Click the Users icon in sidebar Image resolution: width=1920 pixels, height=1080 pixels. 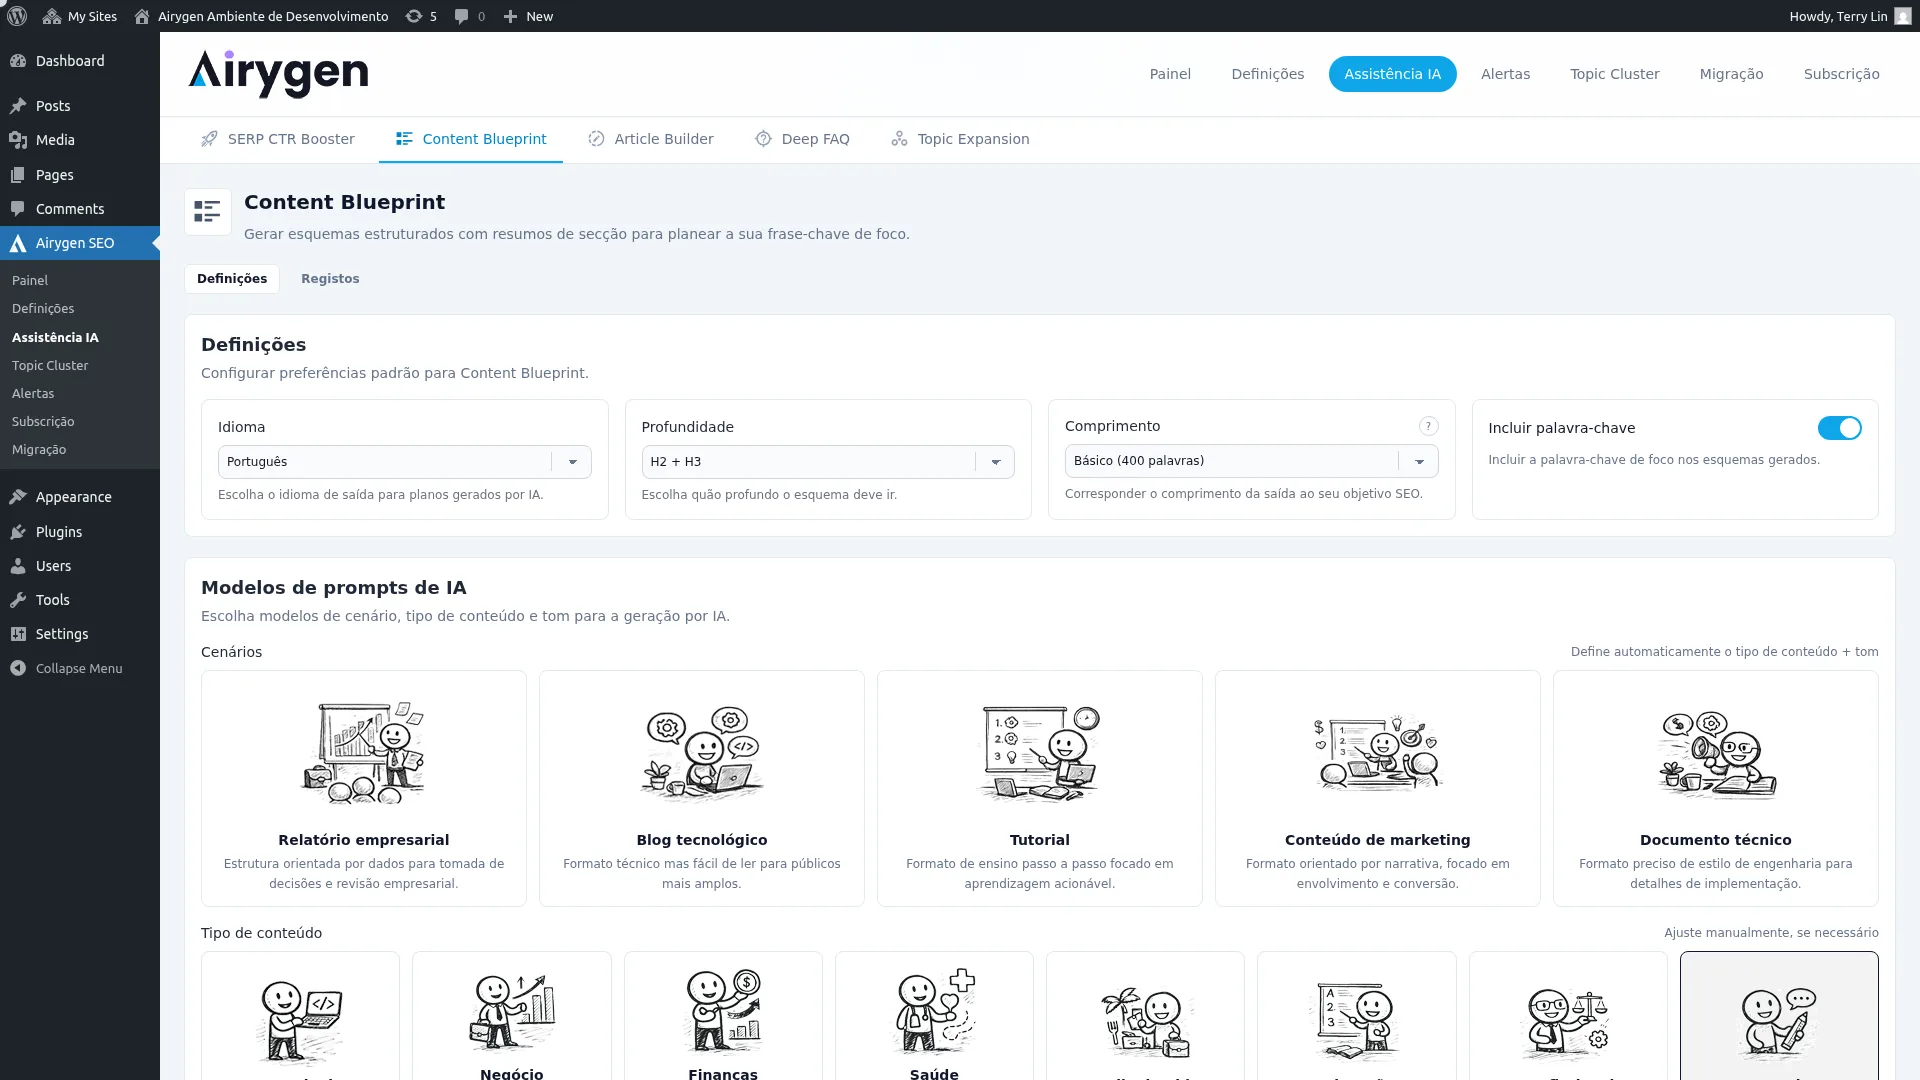coord(18,566)
